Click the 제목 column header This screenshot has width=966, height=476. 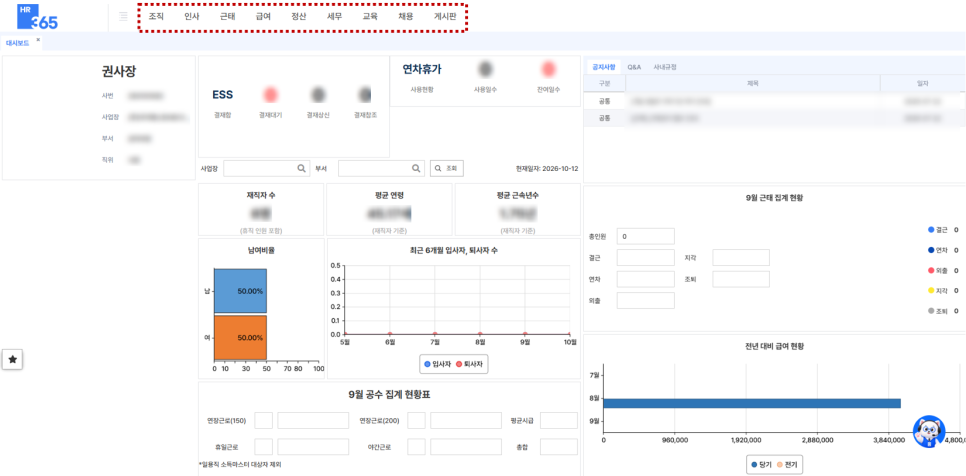(753, 83)
